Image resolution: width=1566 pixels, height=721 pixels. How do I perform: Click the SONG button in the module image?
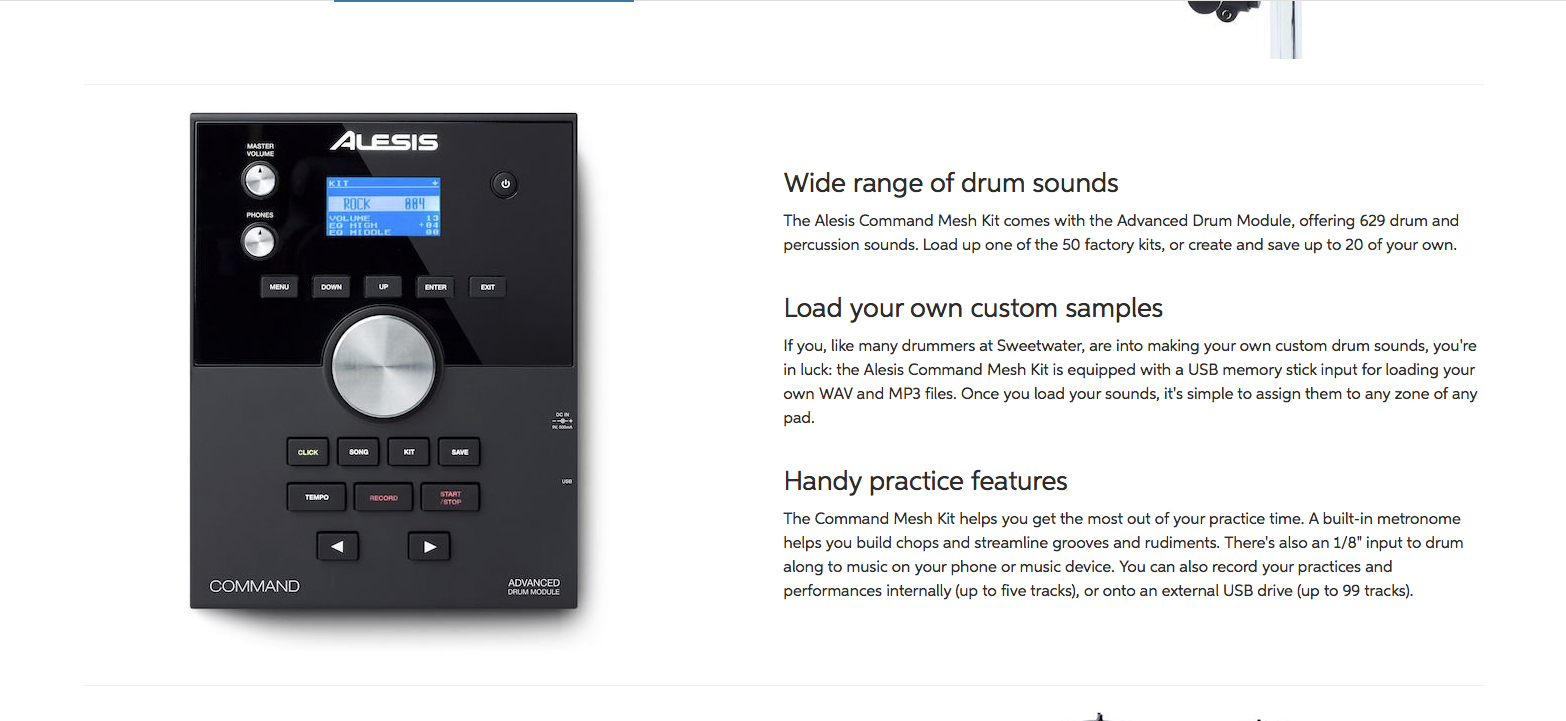tap(359, 452)
